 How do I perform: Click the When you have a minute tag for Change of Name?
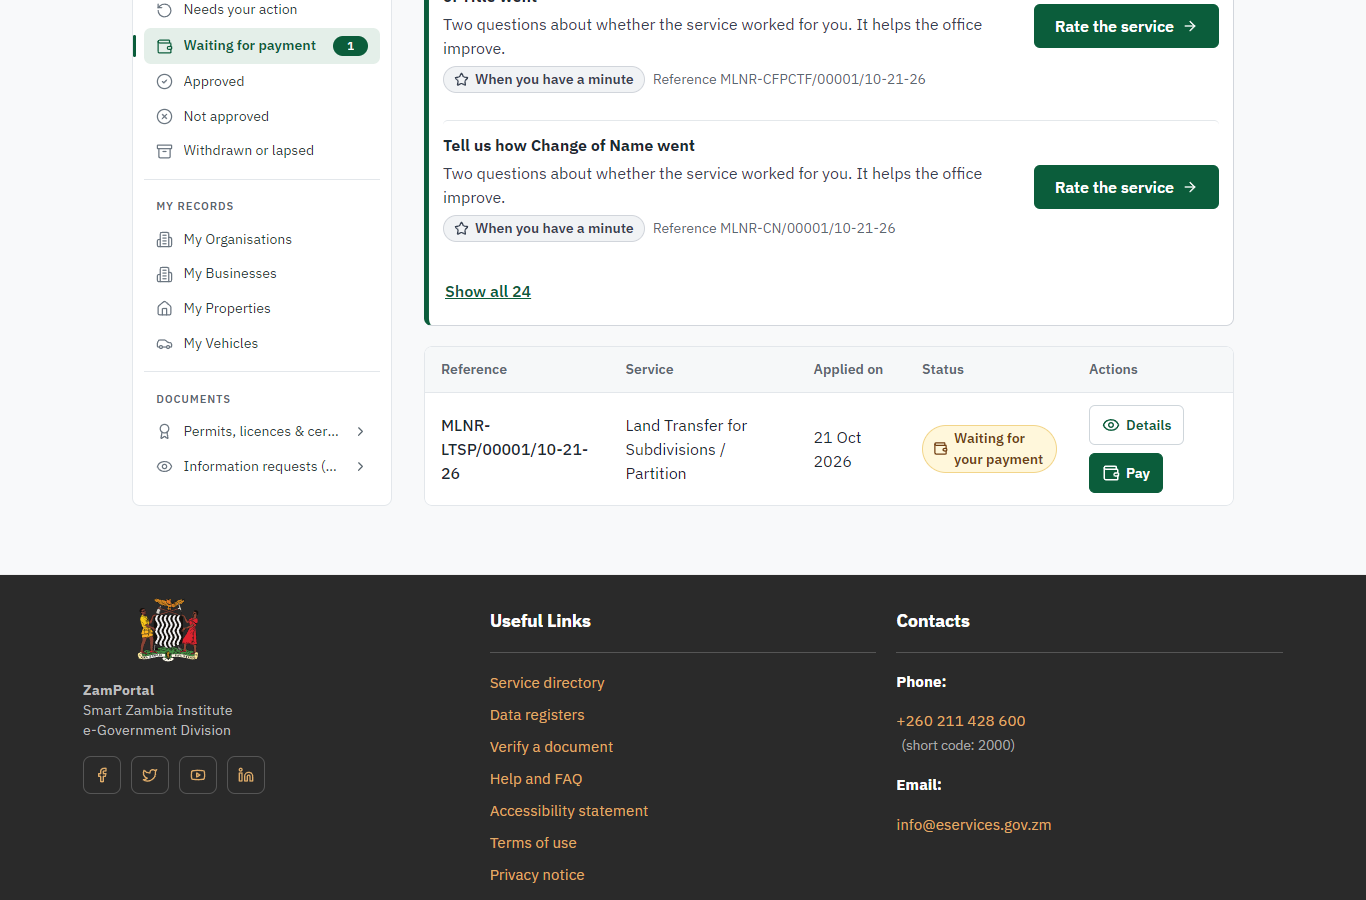[544, 228]
